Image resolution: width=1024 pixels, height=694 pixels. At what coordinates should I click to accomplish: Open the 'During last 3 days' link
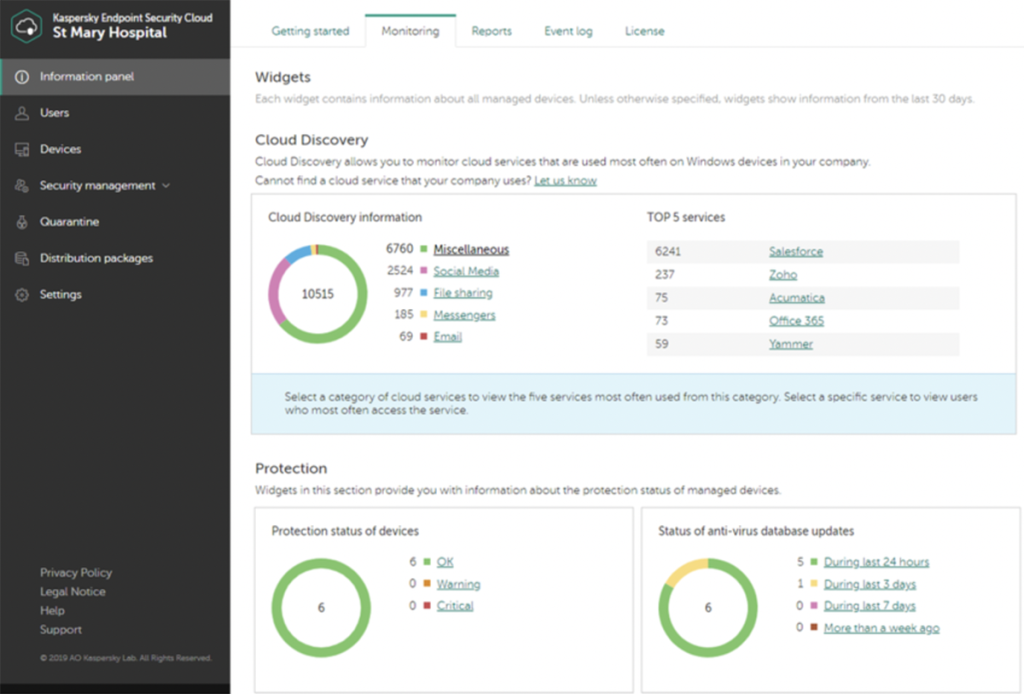tap(869, 584)
